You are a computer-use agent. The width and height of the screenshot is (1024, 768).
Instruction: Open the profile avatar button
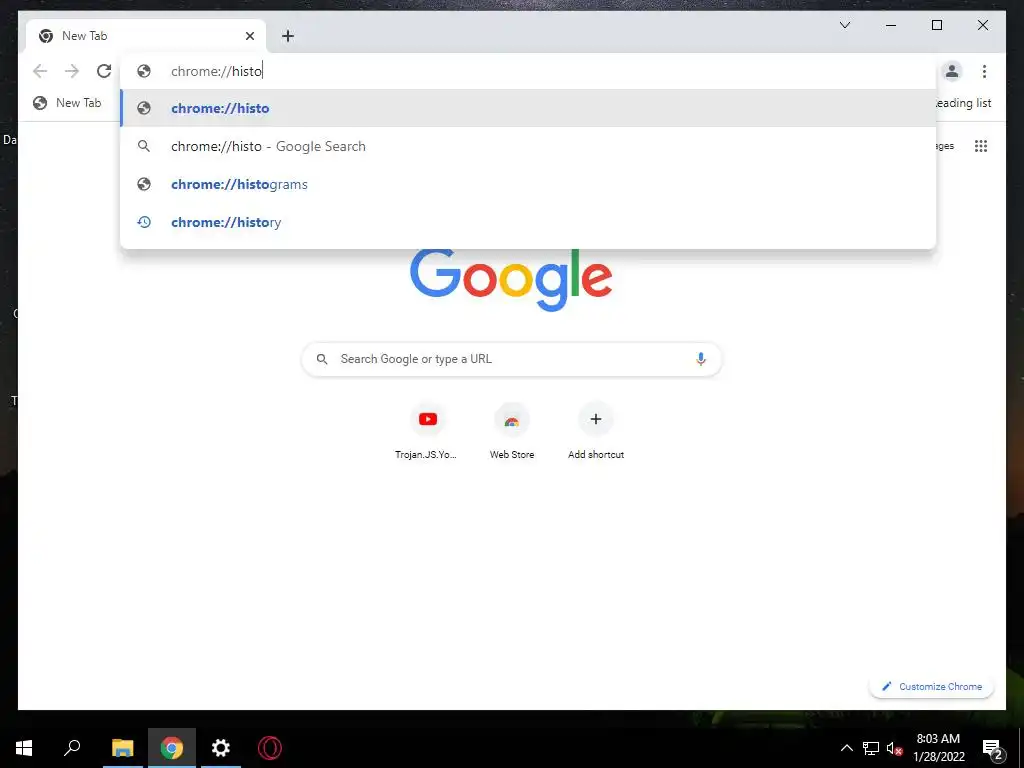coord(952,71)
